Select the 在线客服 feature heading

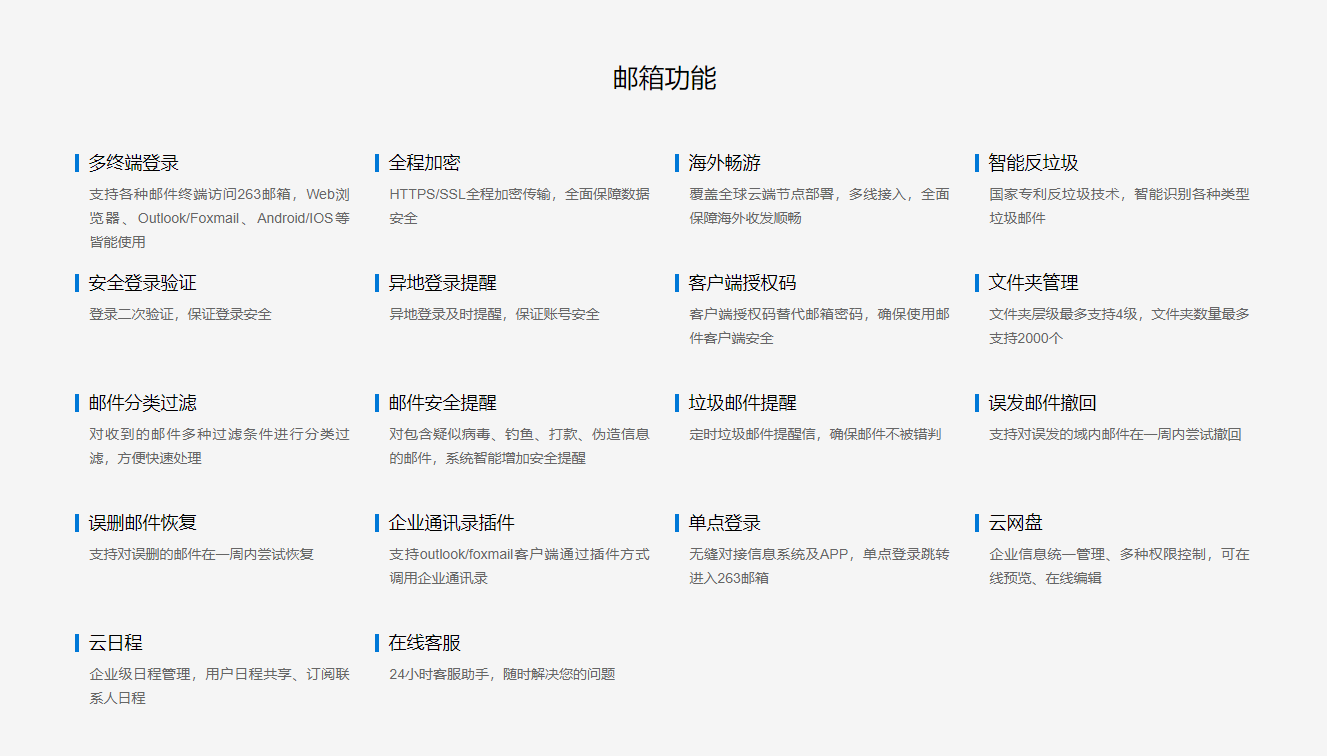424,643
